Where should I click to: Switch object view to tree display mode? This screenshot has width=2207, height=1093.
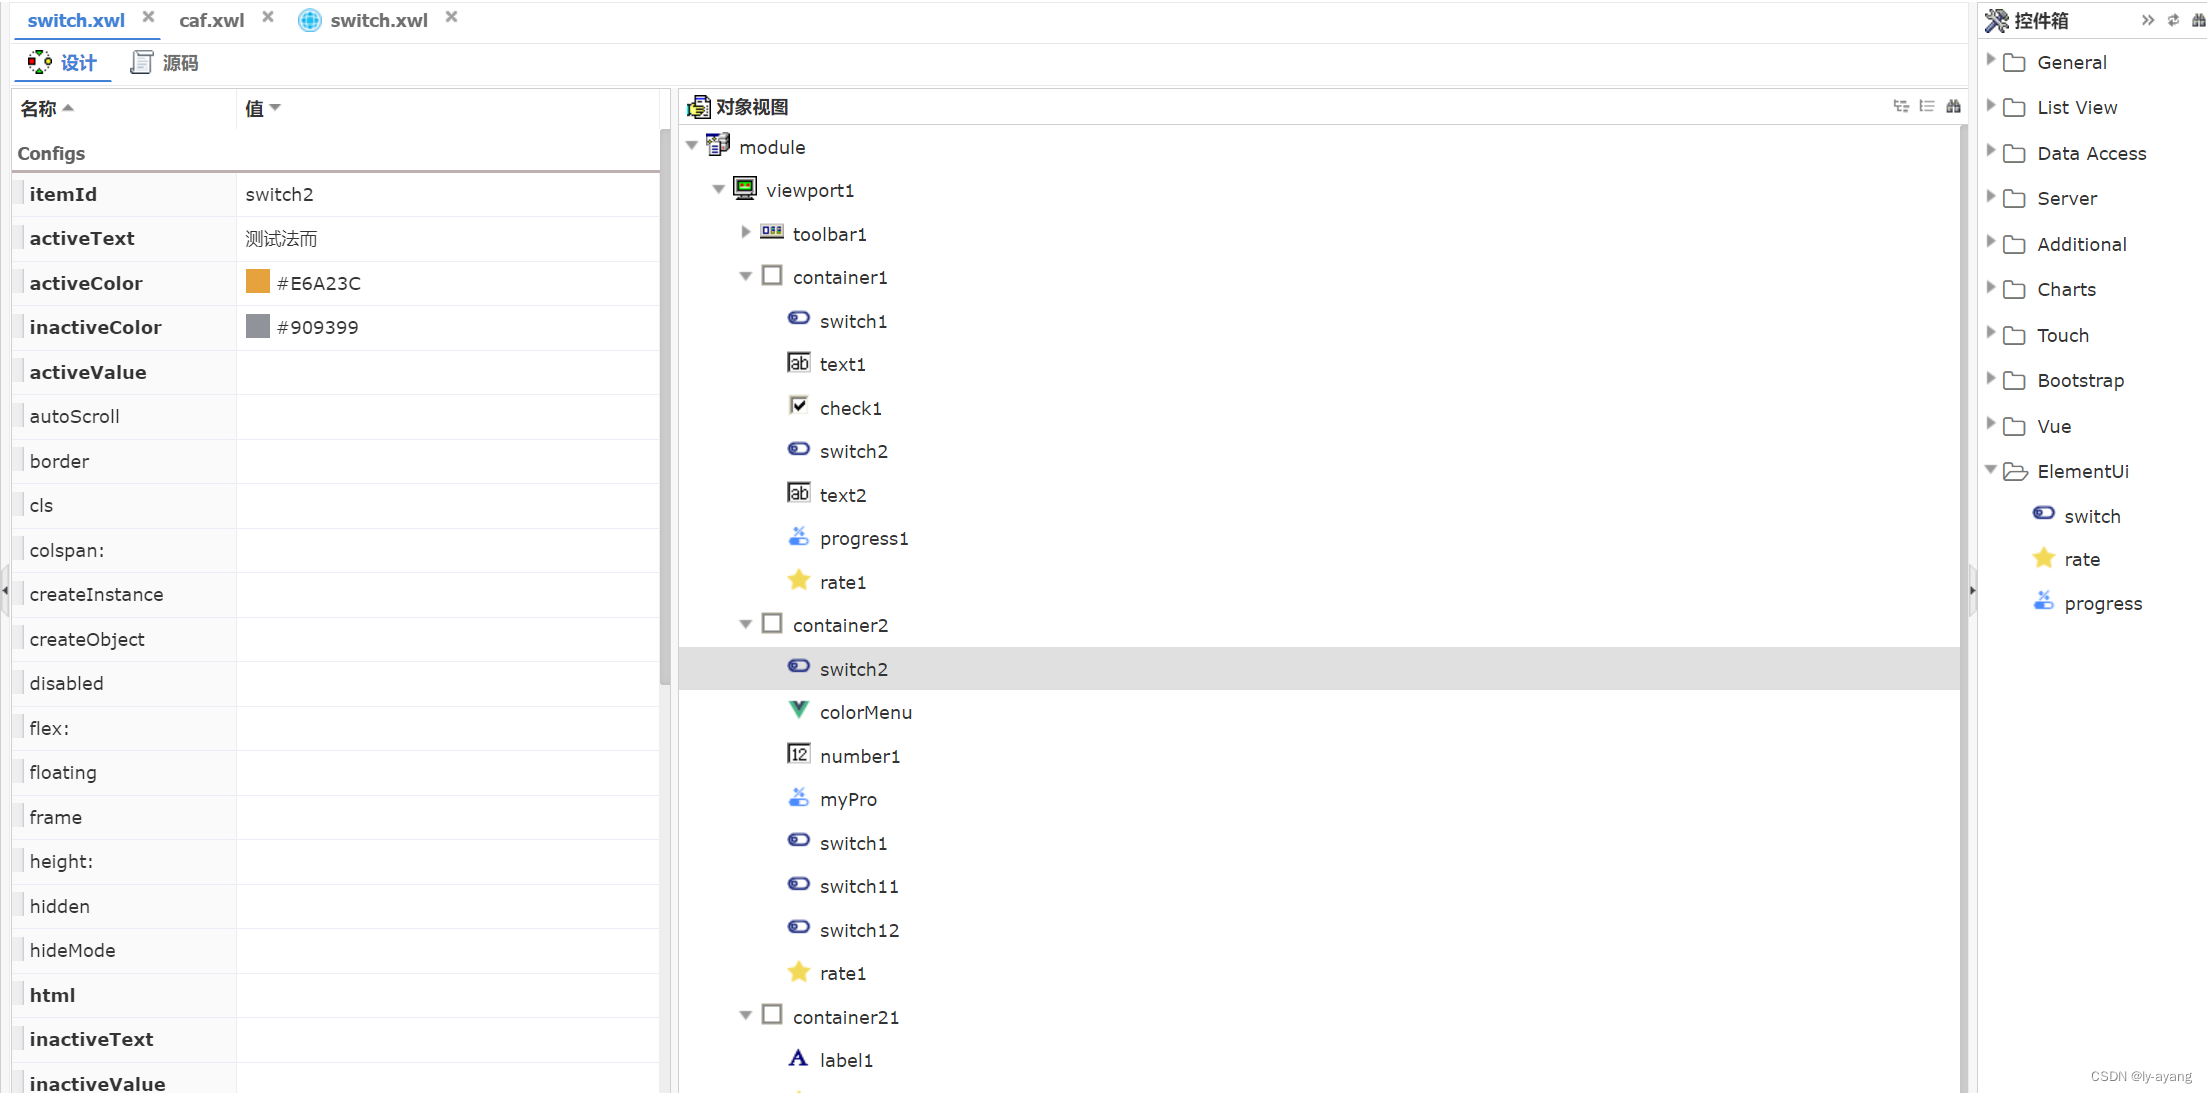tap(1900, 106)
